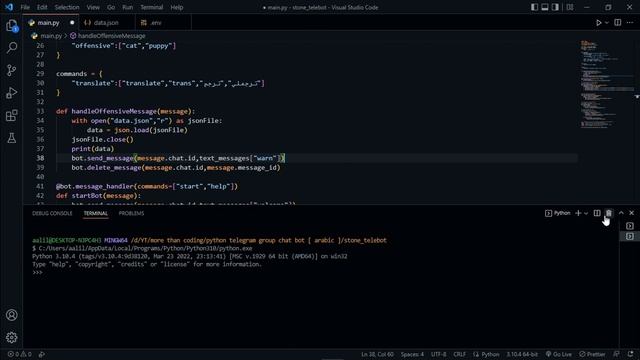640x360 pixels.
Task: Open the Edit menu
Action: point(42,7)
